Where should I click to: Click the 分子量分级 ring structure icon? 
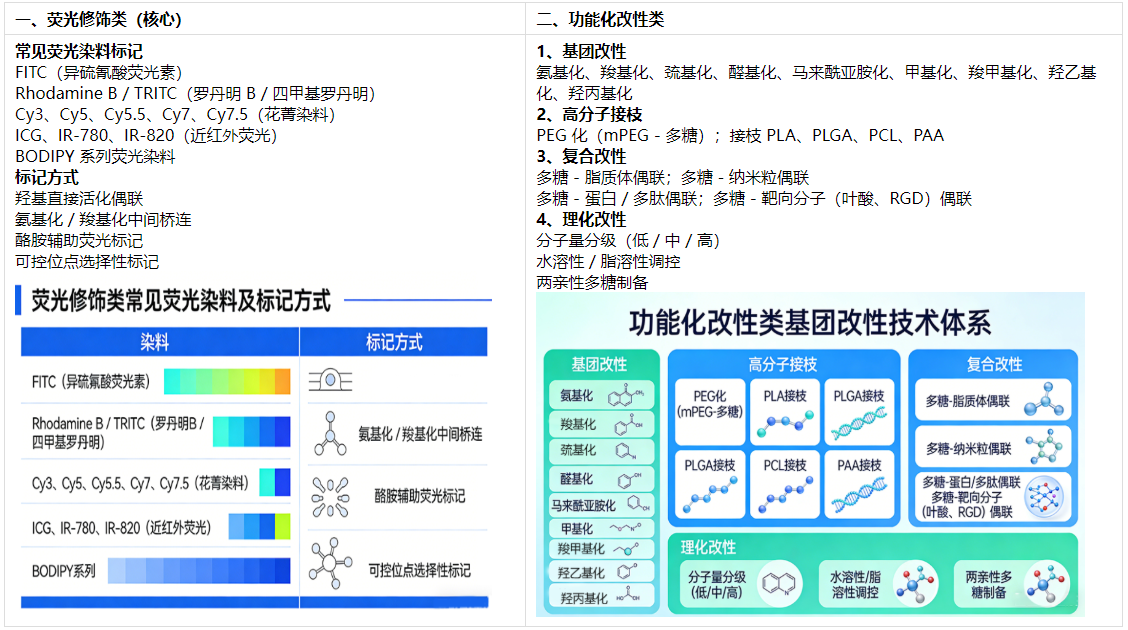tap(779, 582)
